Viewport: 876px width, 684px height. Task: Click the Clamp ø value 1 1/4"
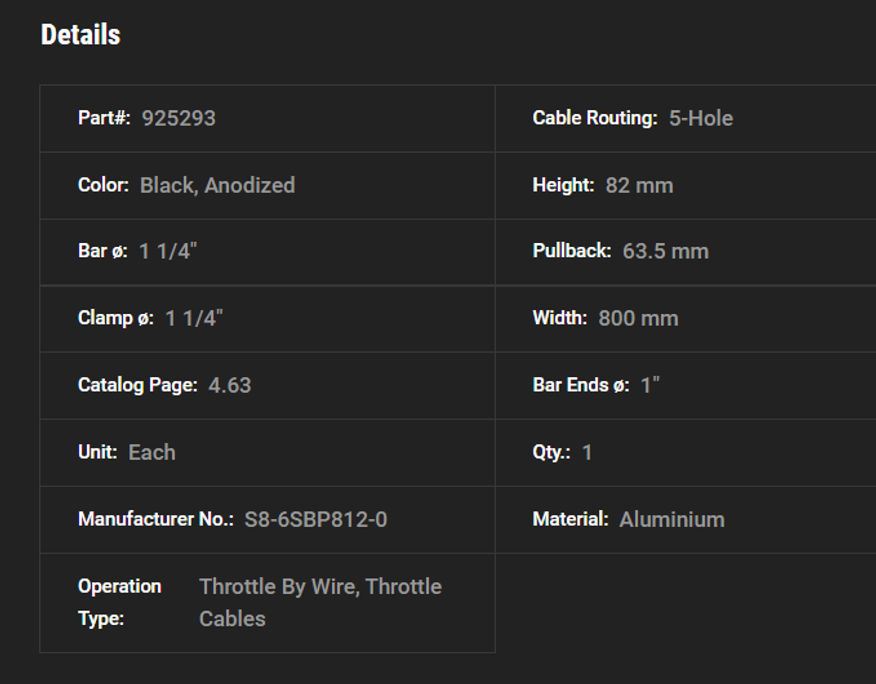tap(194, 318)
